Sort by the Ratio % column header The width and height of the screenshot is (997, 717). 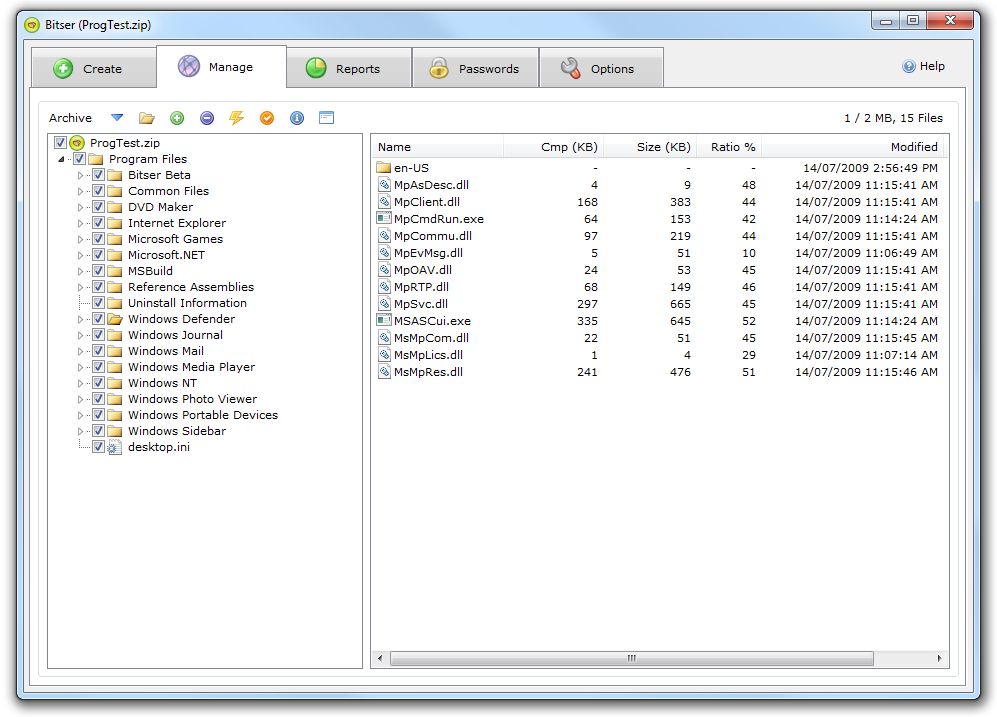(x=729, y=147)
